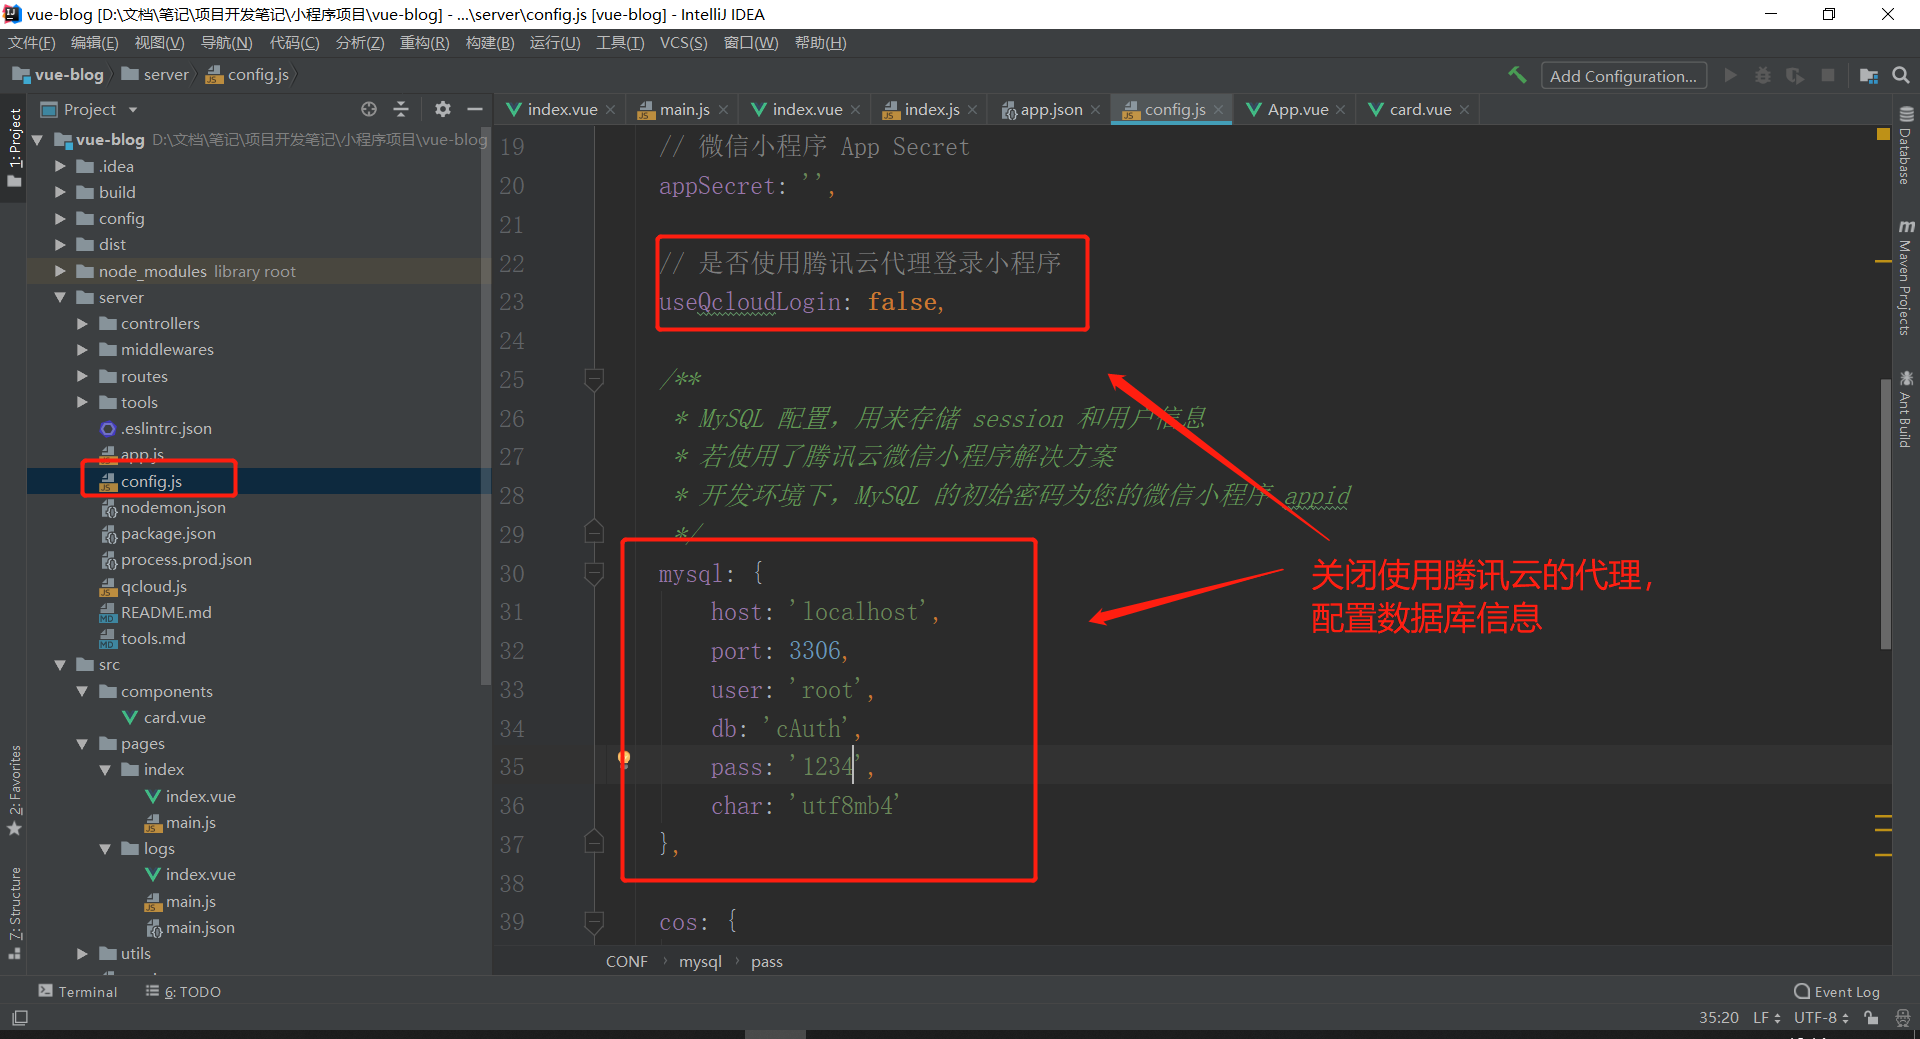The height and width of the screenshot is (1039, 1920).
Task: Select package.json in project tree
Action: tap(168, 534)
